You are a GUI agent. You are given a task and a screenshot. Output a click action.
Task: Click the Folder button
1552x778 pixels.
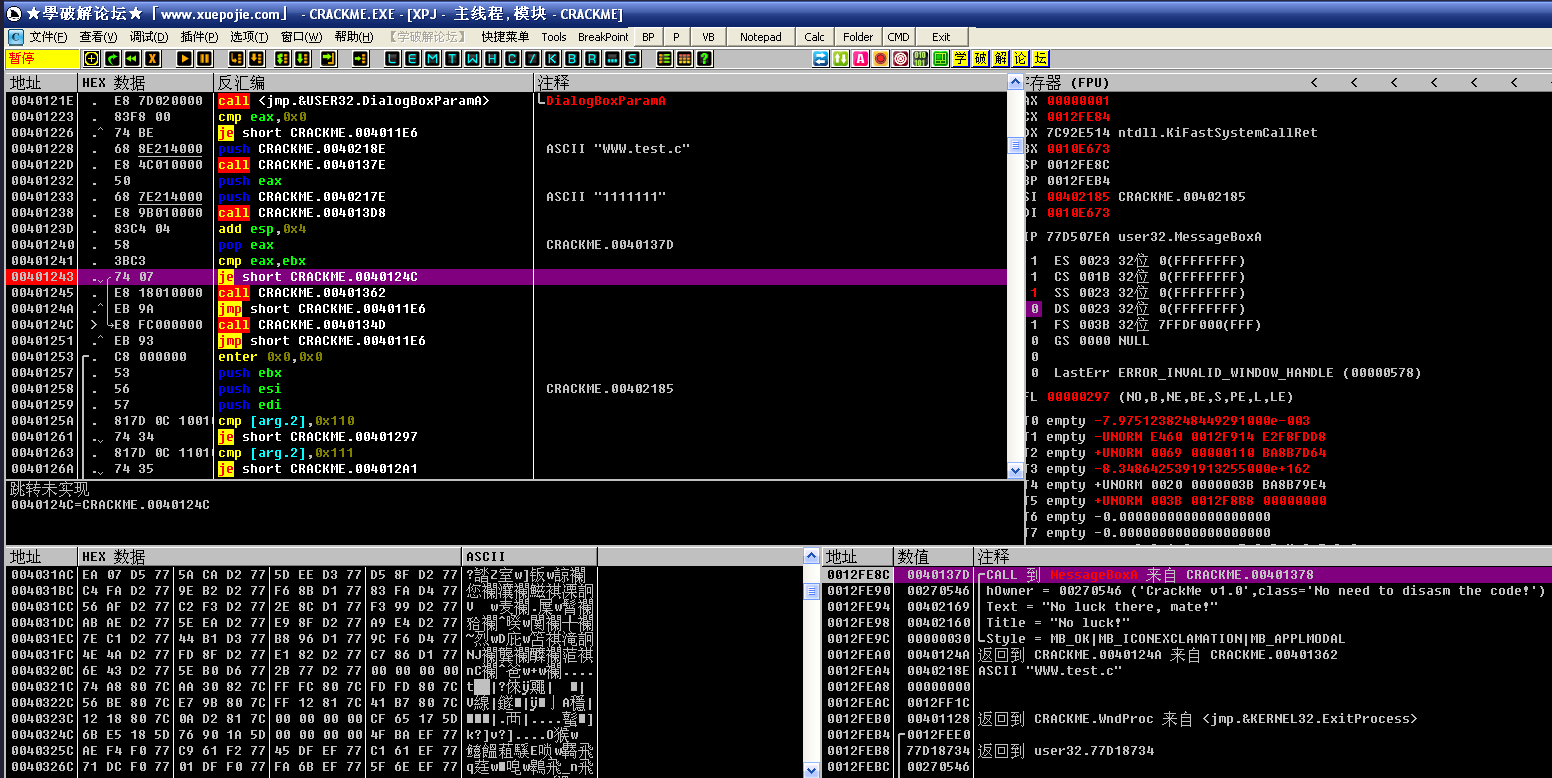point(858,37)
